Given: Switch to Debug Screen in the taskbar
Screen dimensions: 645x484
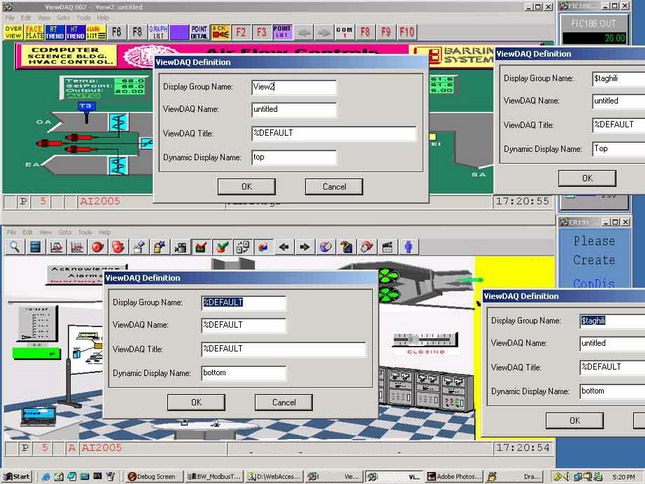Looking at the screenshot, I should tap(153, 477).
